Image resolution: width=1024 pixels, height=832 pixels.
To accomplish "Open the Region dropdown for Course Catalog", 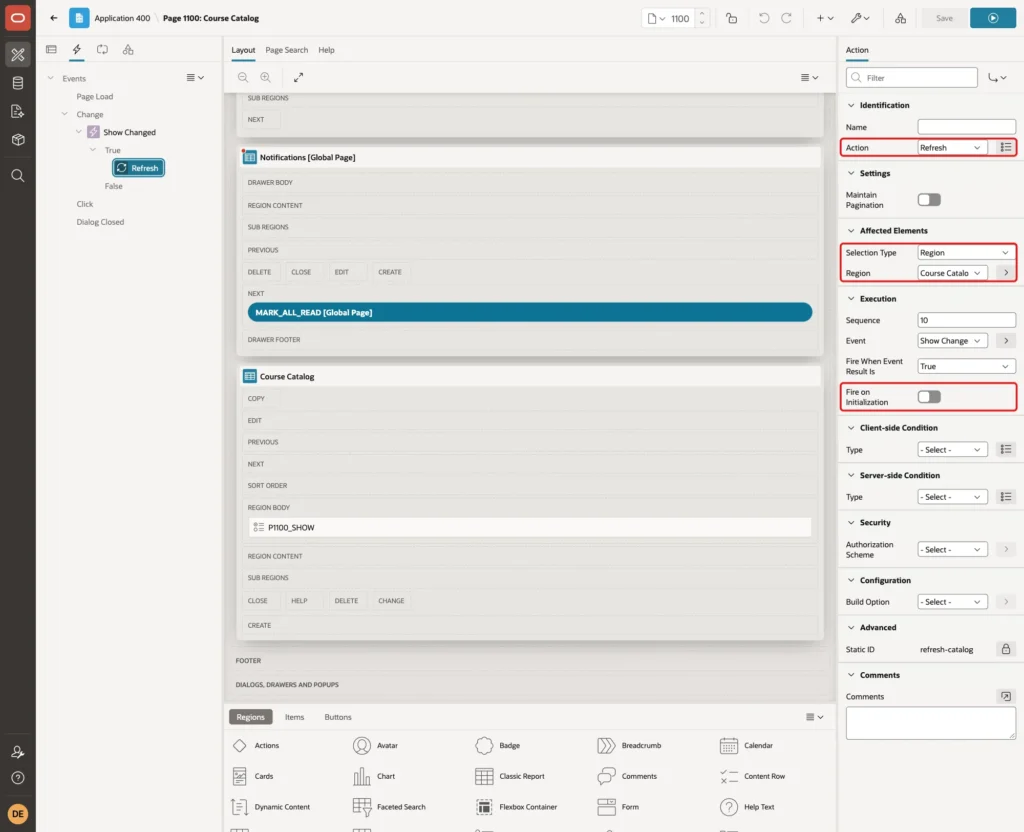I will point(952,273).
